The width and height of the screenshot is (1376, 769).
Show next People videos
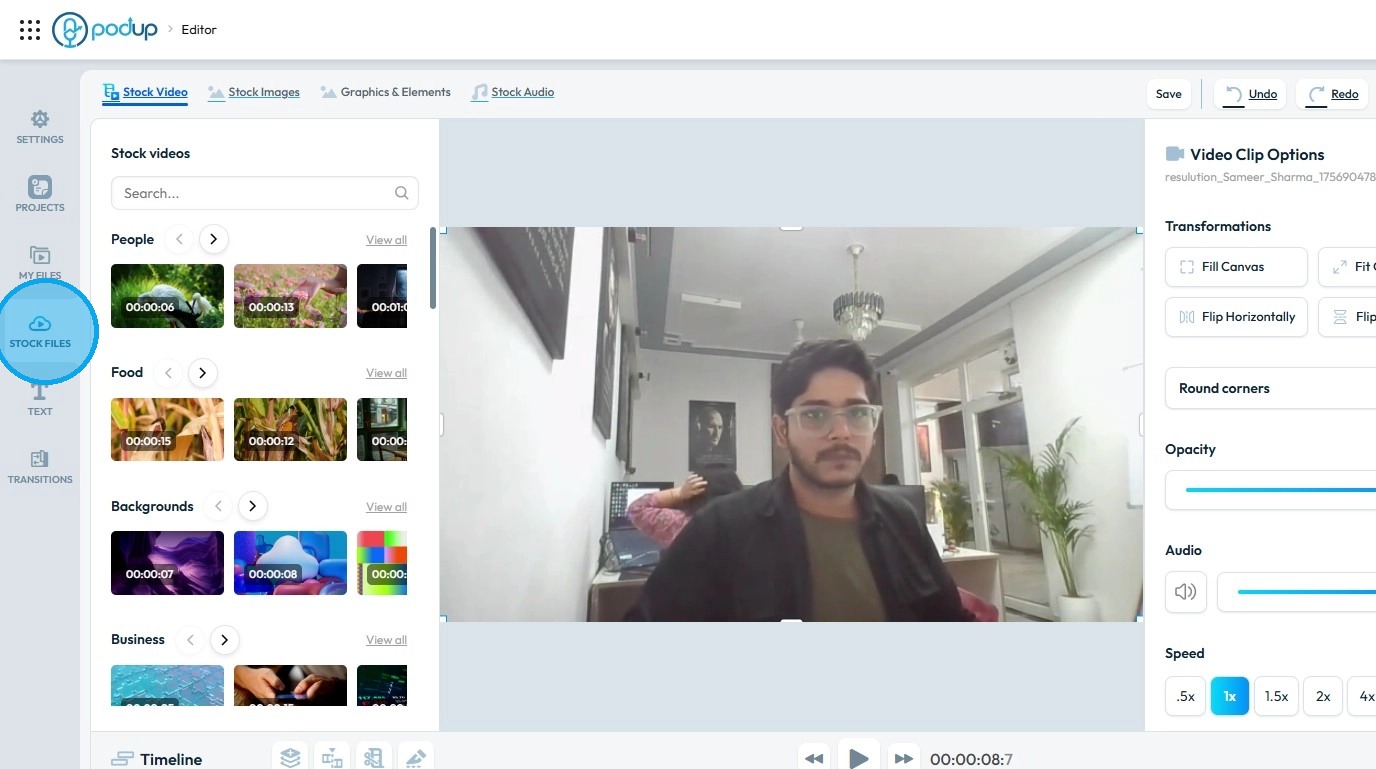click(x=214, y=239)
